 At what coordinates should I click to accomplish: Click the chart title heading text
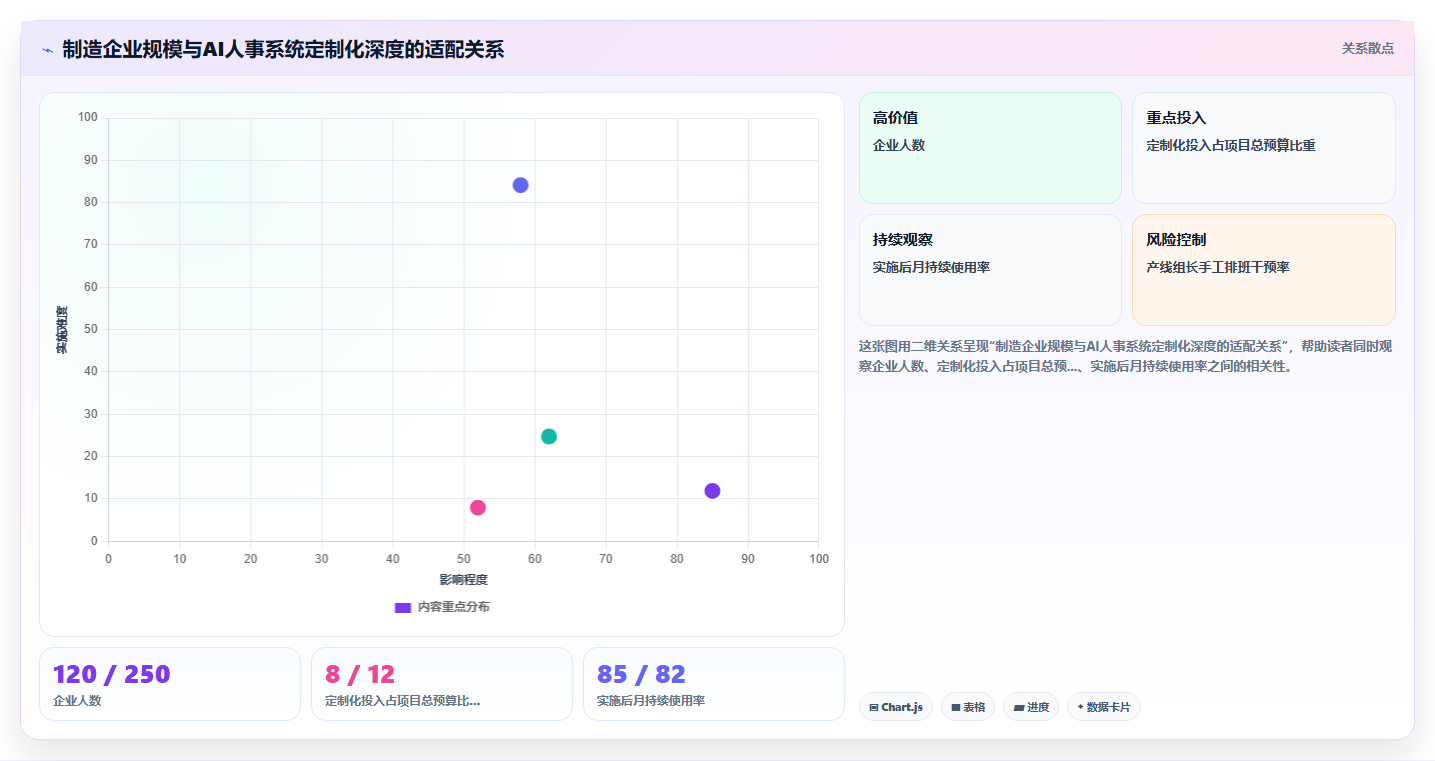283,50
